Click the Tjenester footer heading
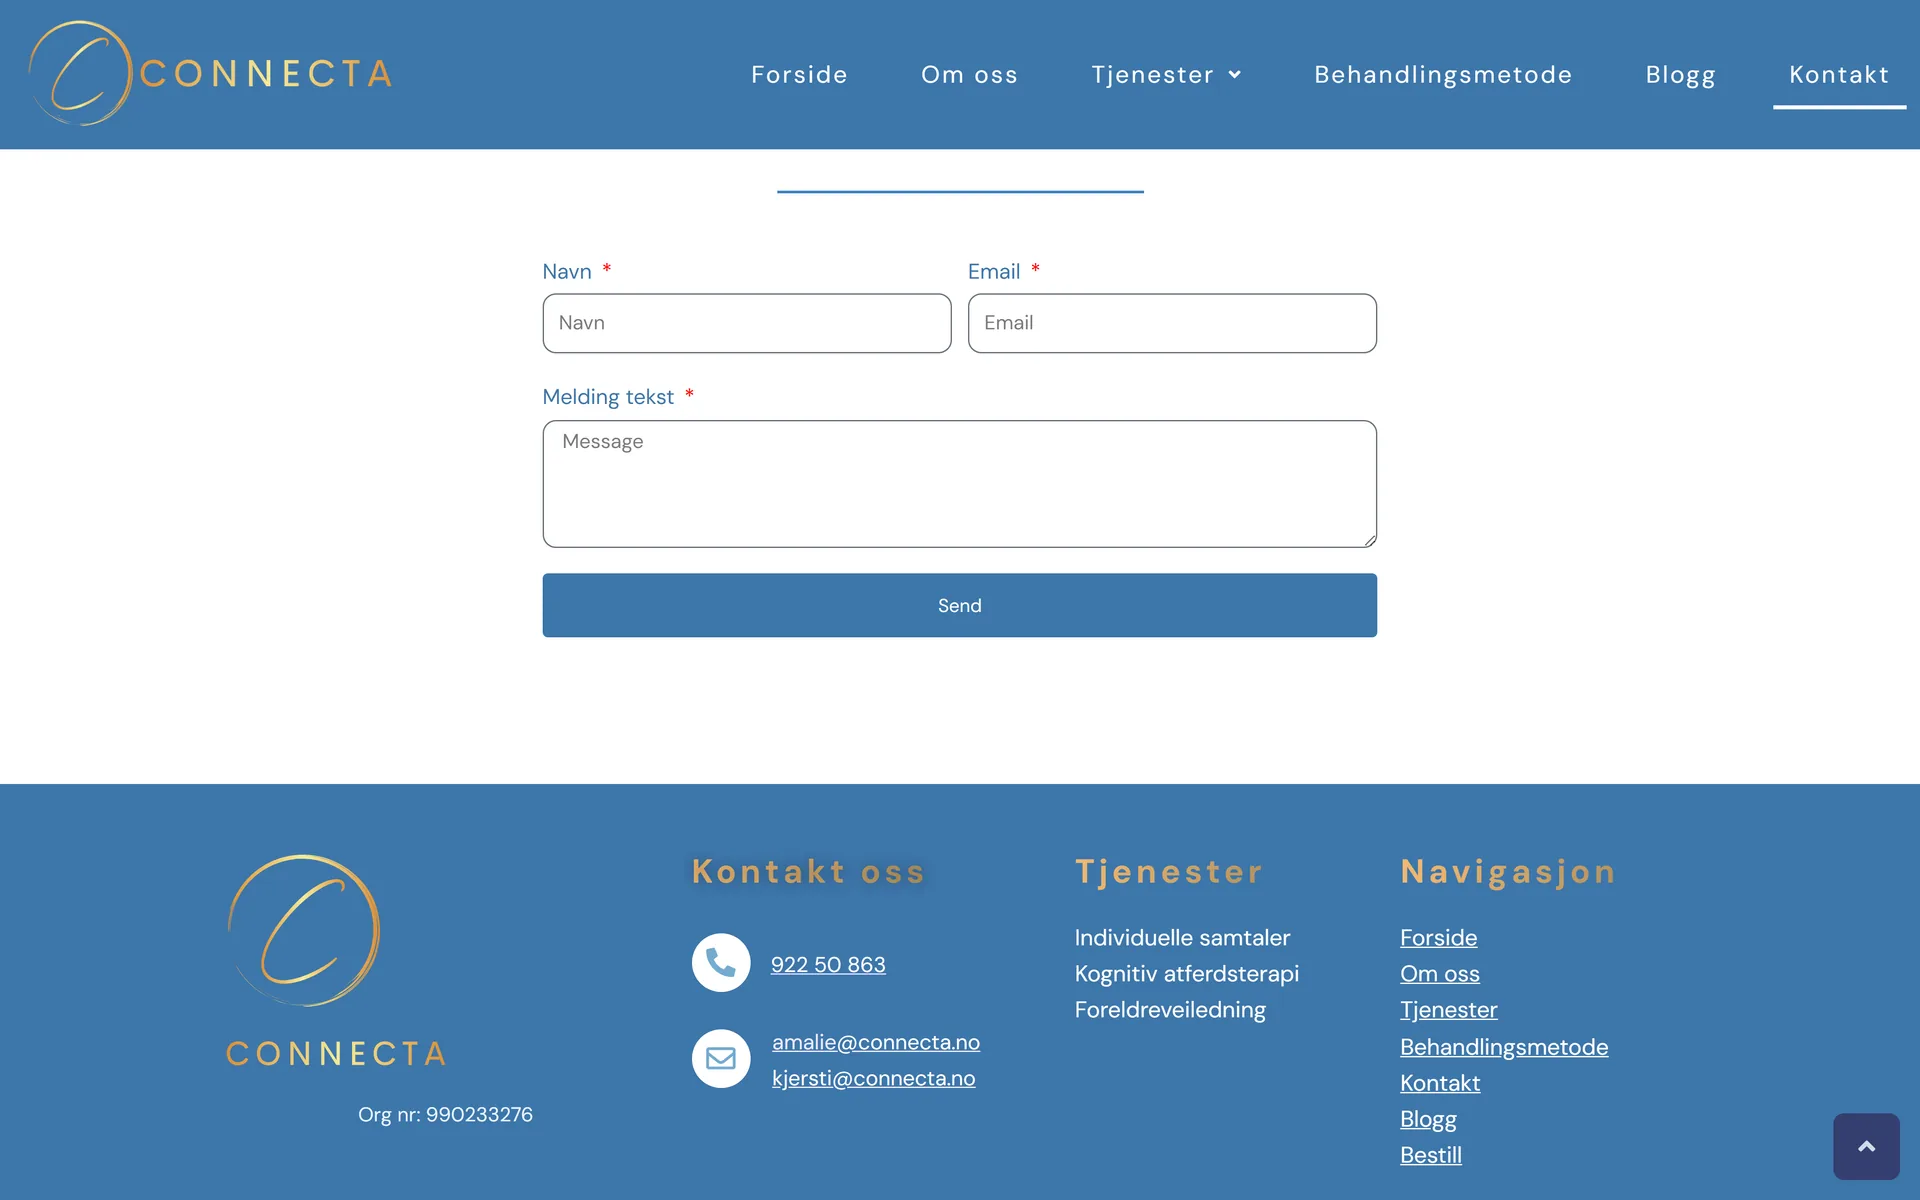This screenshot has width=1920, height=1200. pos(1169,872)
